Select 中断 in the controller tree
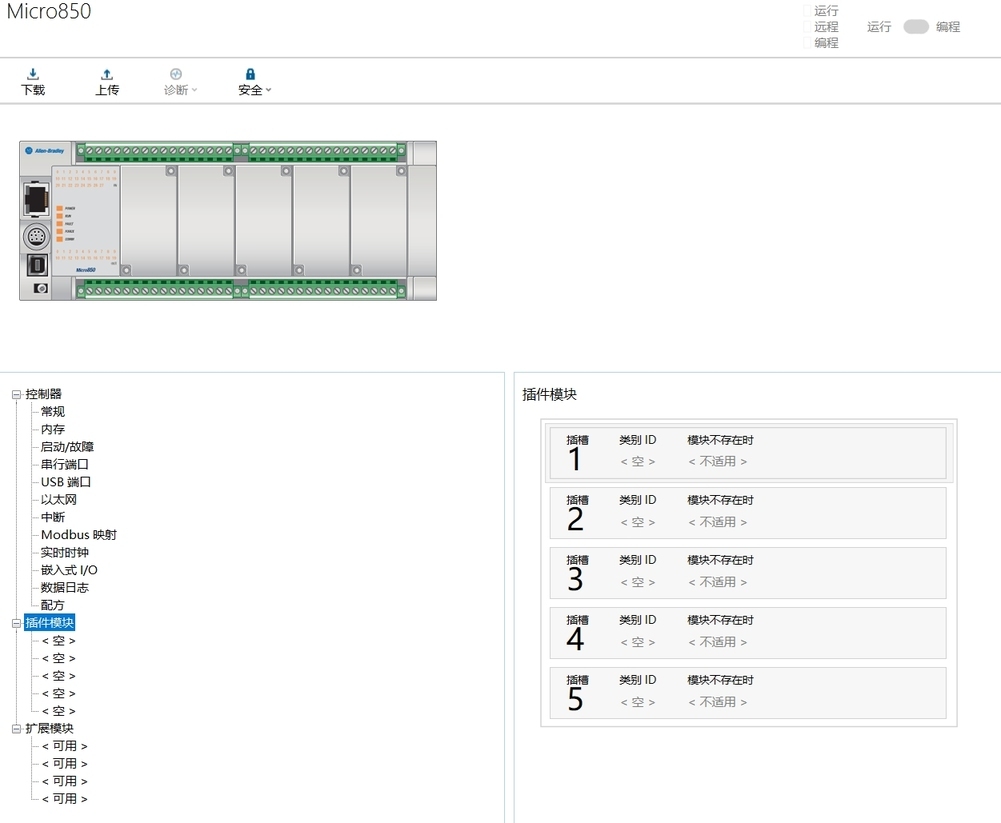The image size is (1001, 823). tap(53, 517)
